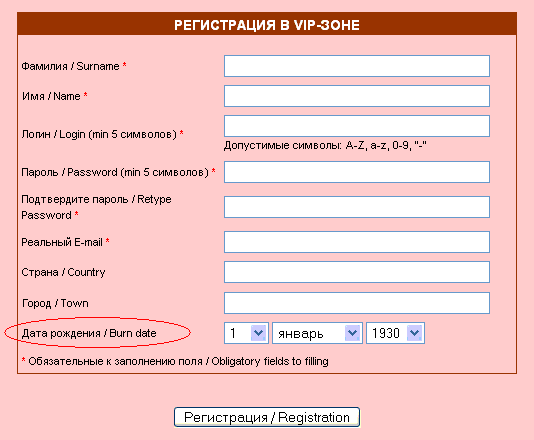Expand the month dropdown showing январь
534x440 pixels.
point(317,333)
